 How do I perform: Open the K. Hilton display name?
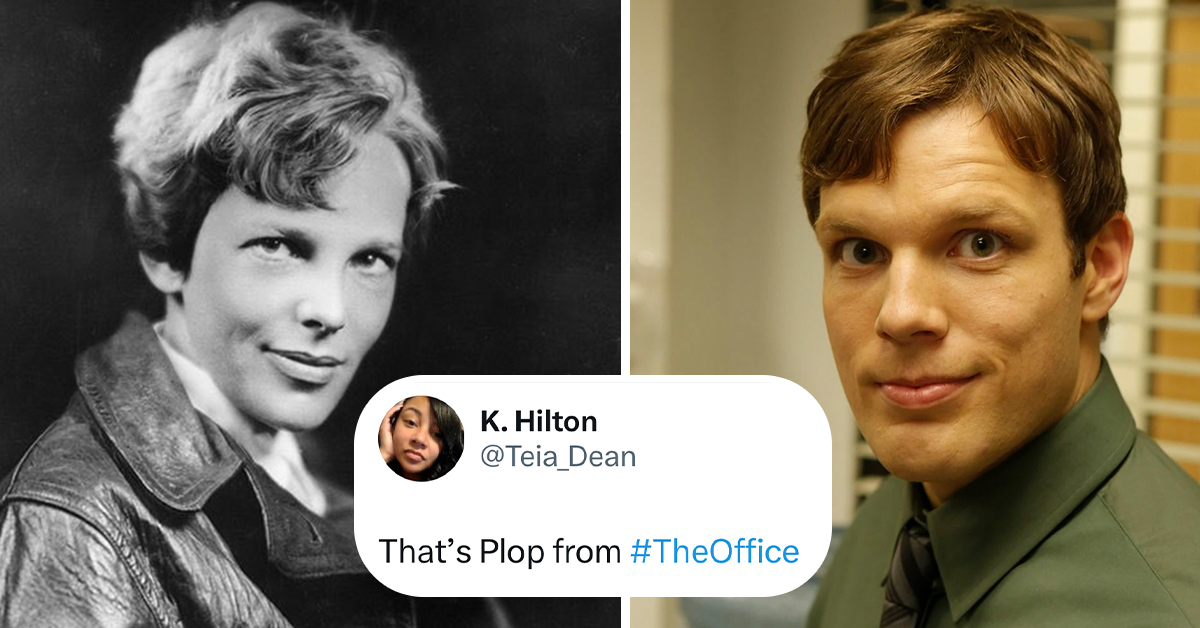point(539,421)
